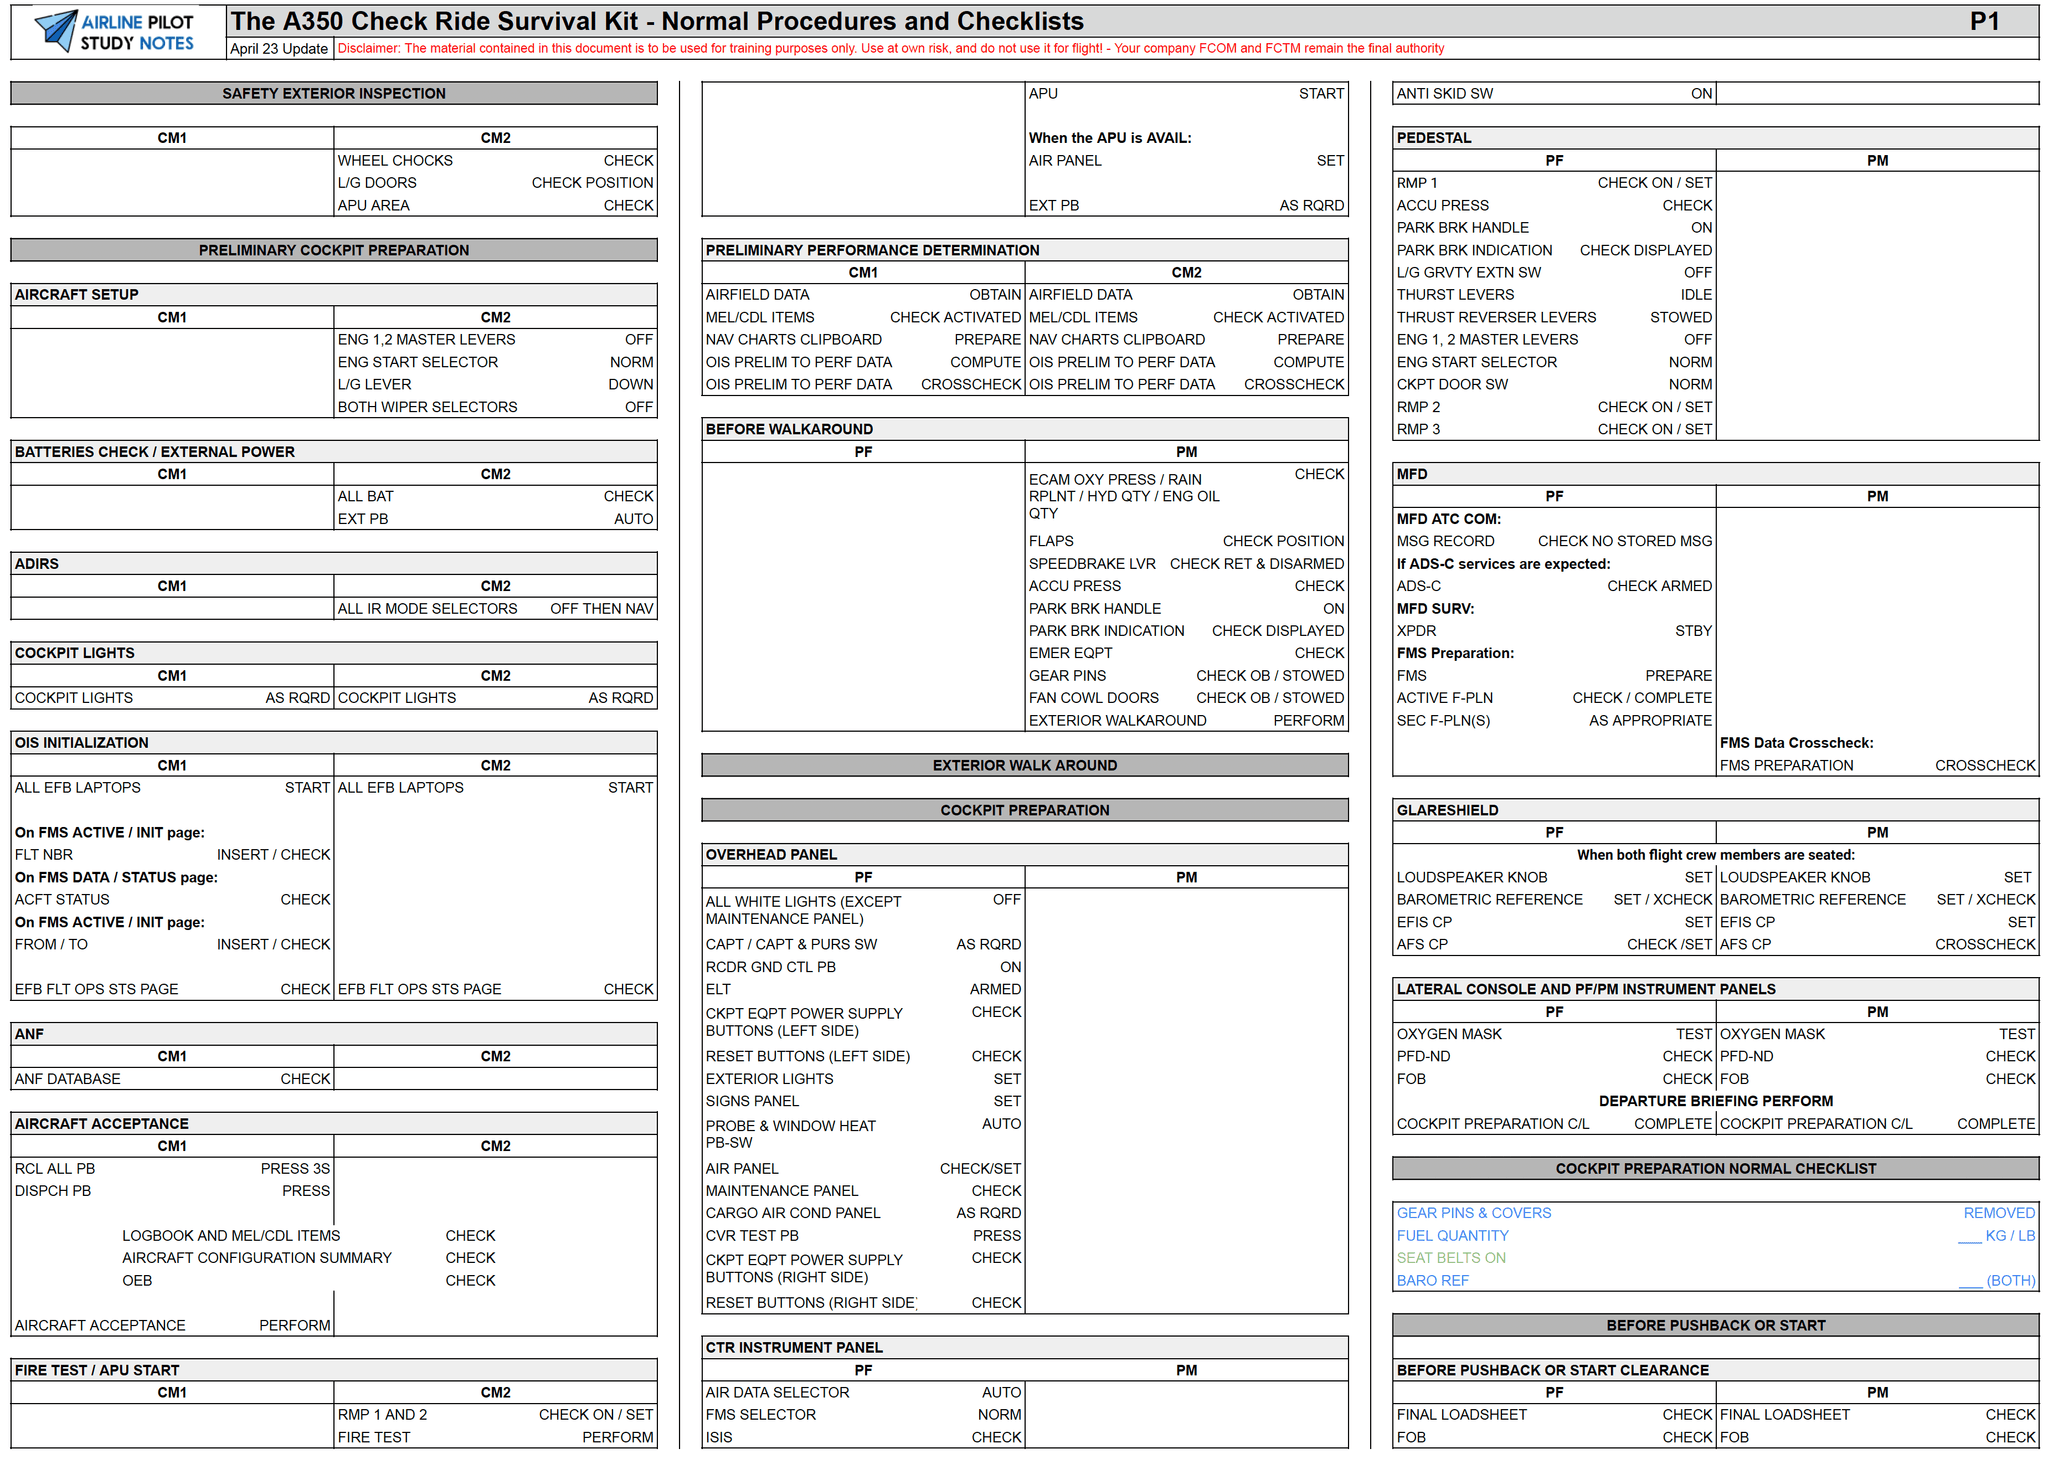The width and height of the screenshot is (2048, 1459).
Task: Click the 'APU' START row
Action: tap(1187, 93)
